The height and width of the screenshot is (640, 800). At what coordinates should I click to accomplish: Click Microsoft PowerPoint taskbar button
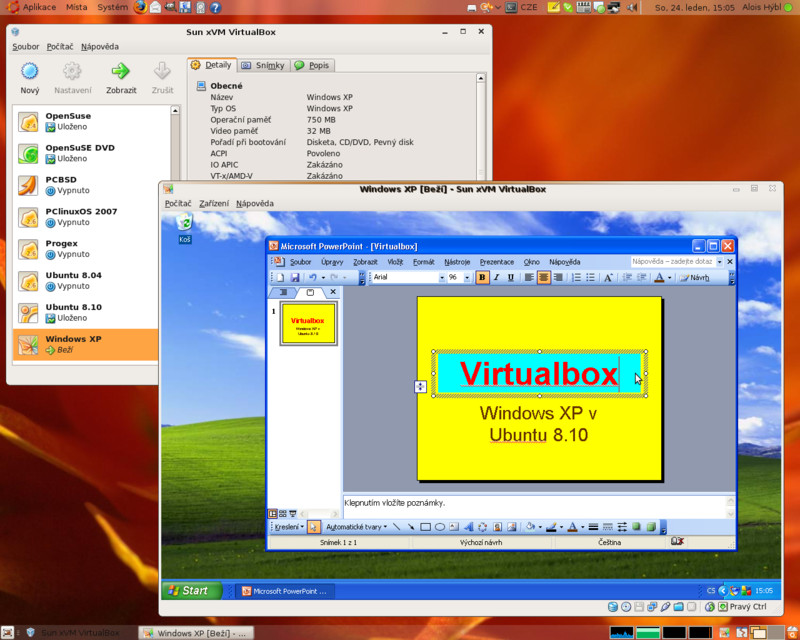point(285,591)
